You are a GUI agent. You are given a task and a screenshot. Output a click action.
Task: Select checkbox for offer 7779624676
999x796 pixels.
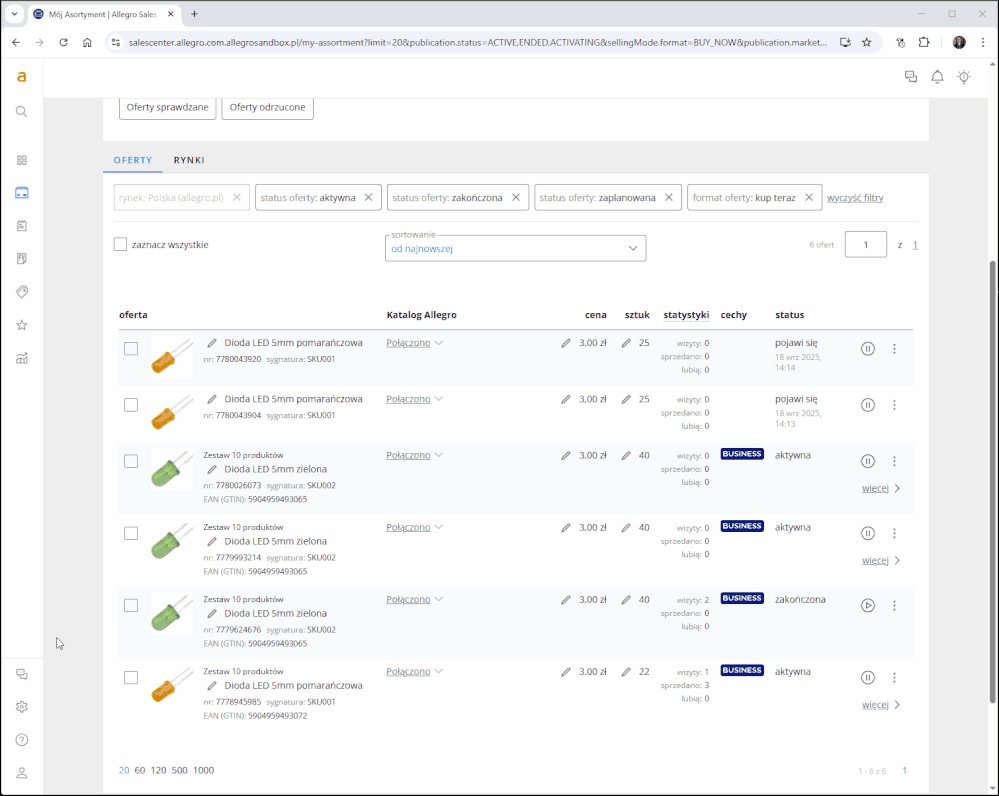131,605
